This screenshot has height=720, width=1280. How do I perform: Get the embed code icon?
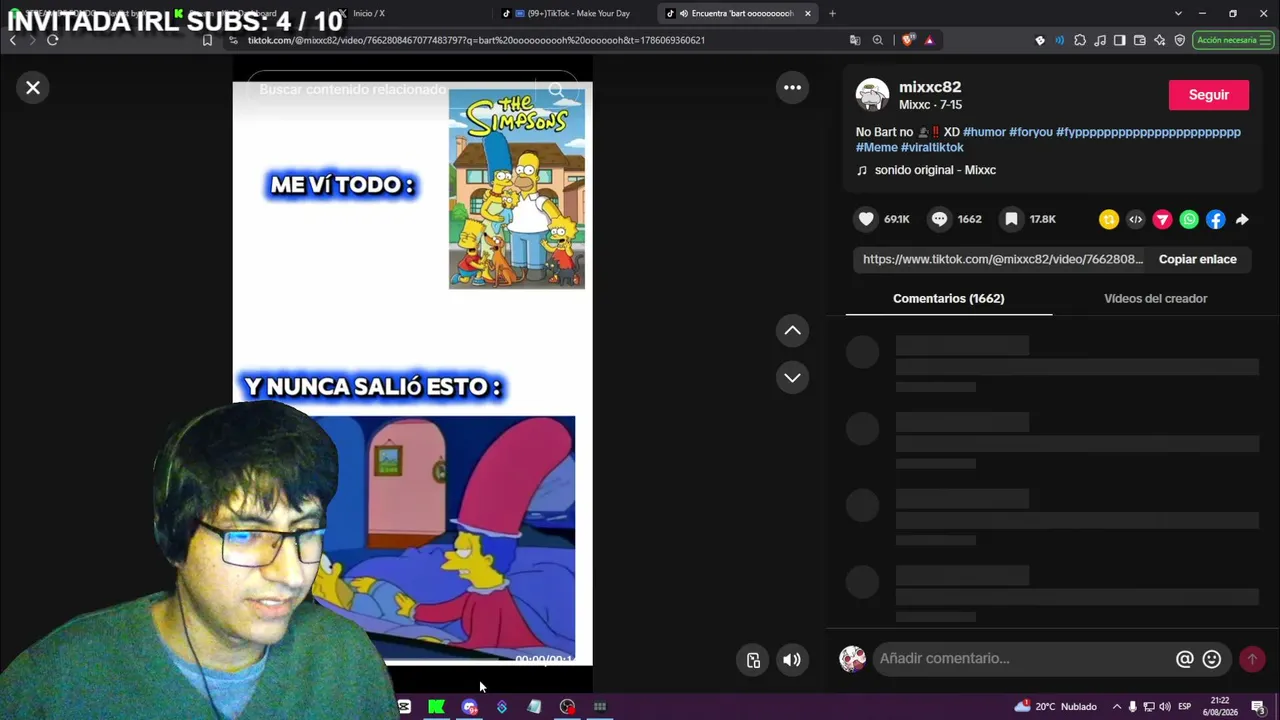pos(1135,219)
